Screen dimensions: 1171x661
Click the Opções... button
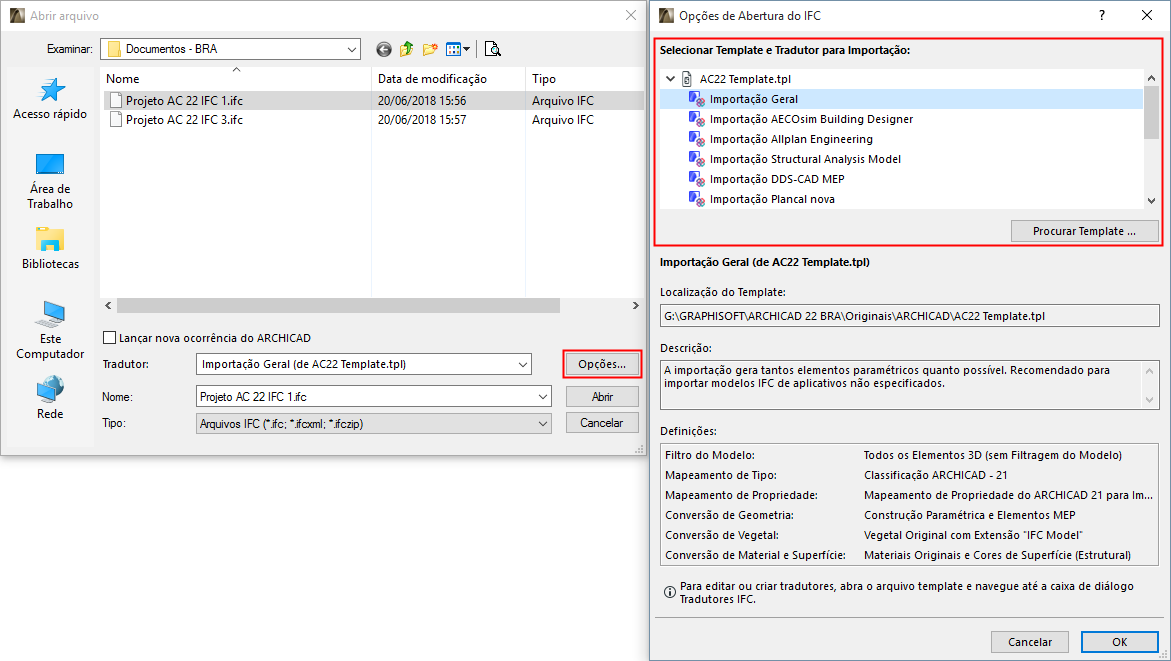tap(602, 364)
